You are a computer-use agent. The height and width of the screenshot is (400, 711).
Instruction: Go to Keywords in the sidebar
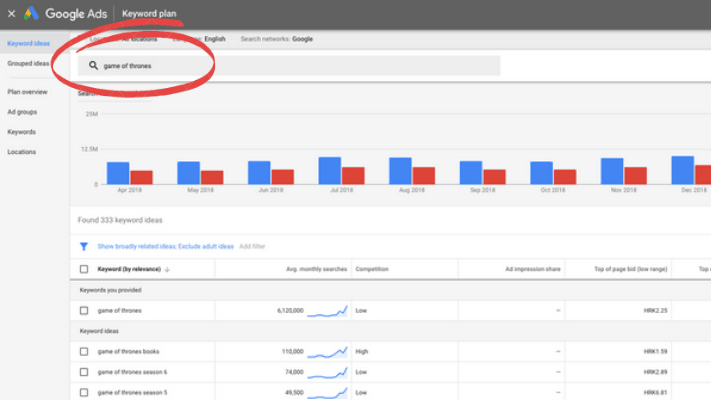coord(21,132)
